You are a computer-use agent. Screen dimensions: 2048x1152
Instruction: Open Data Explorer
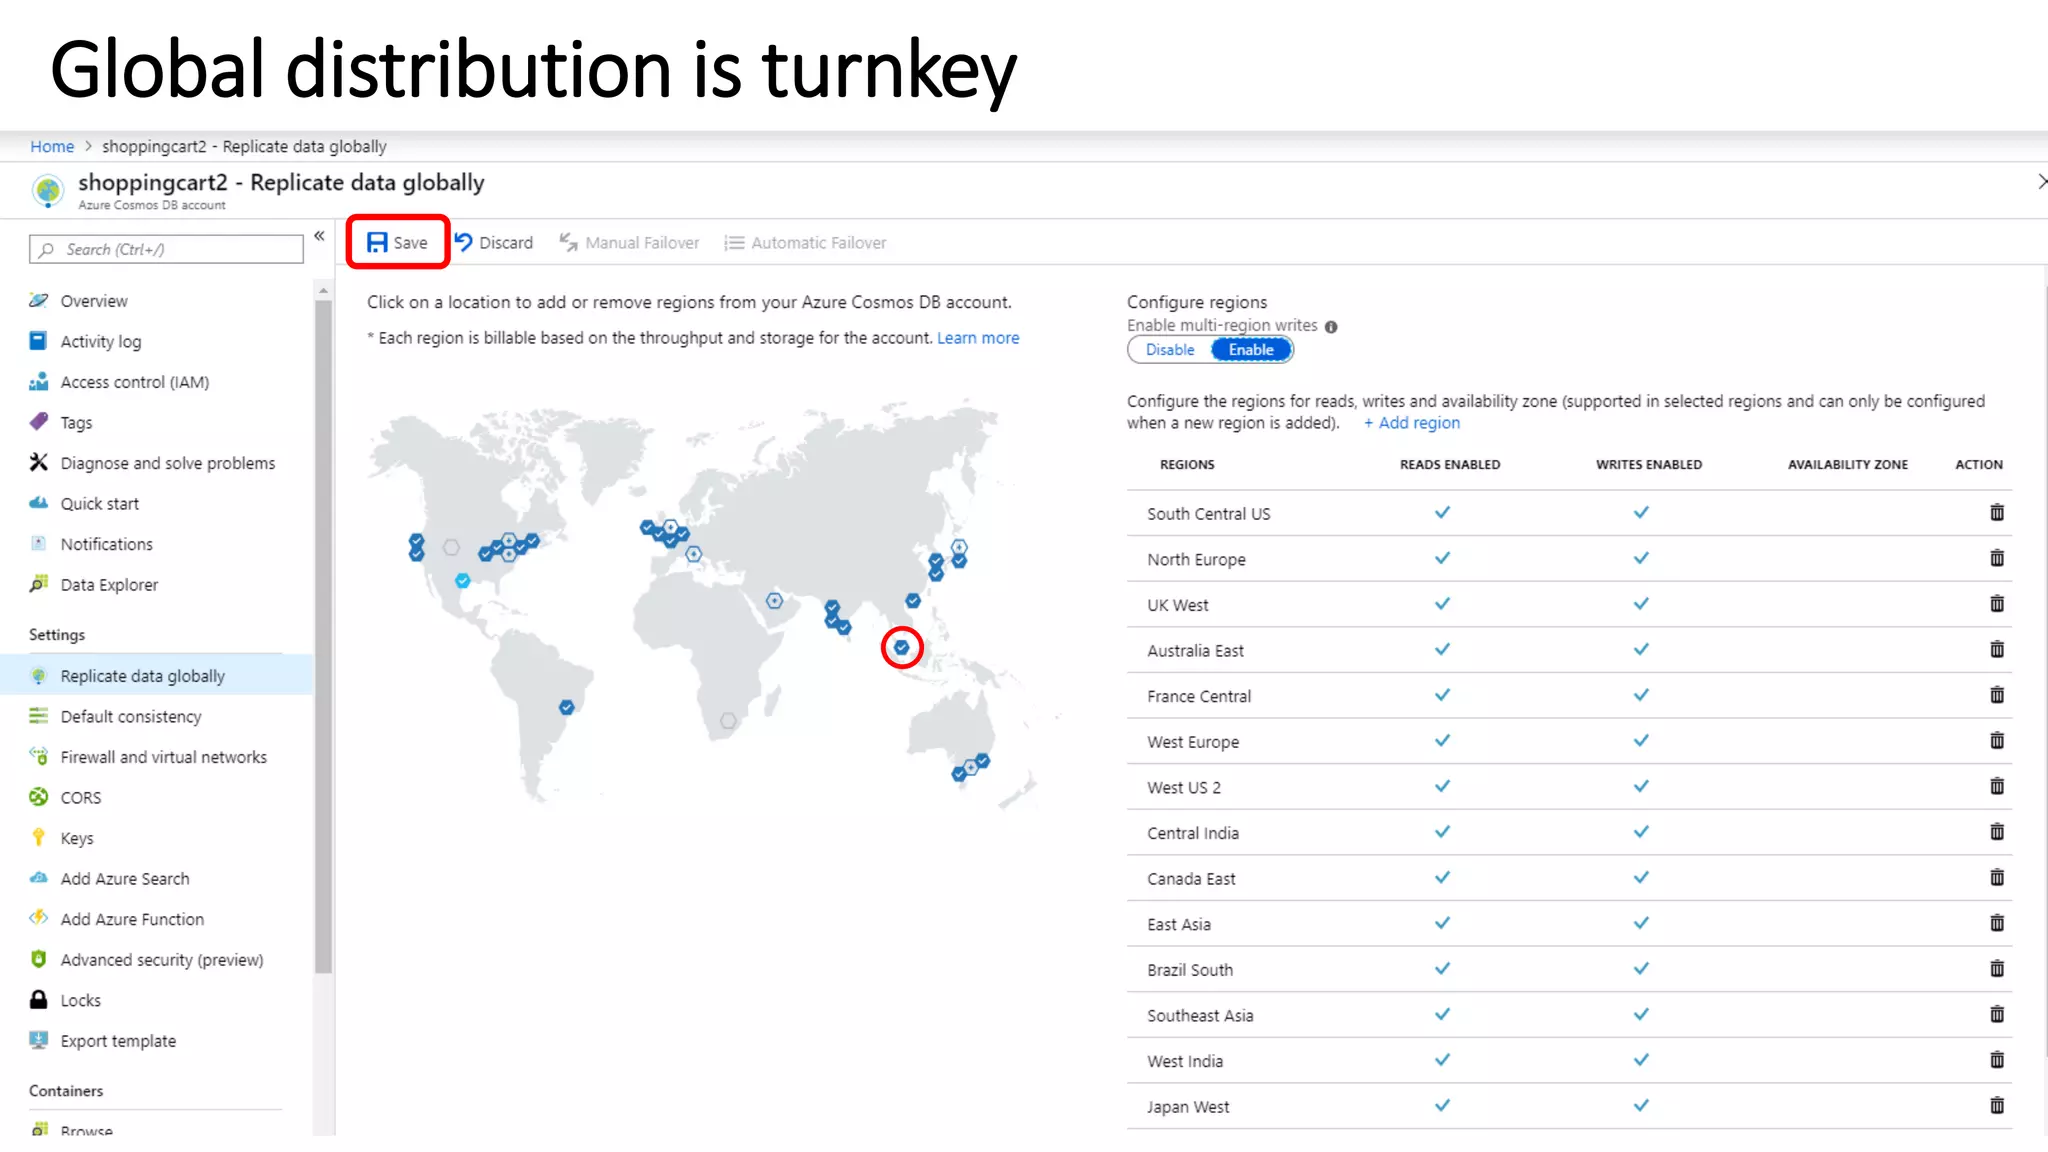(x=109, y=584)
